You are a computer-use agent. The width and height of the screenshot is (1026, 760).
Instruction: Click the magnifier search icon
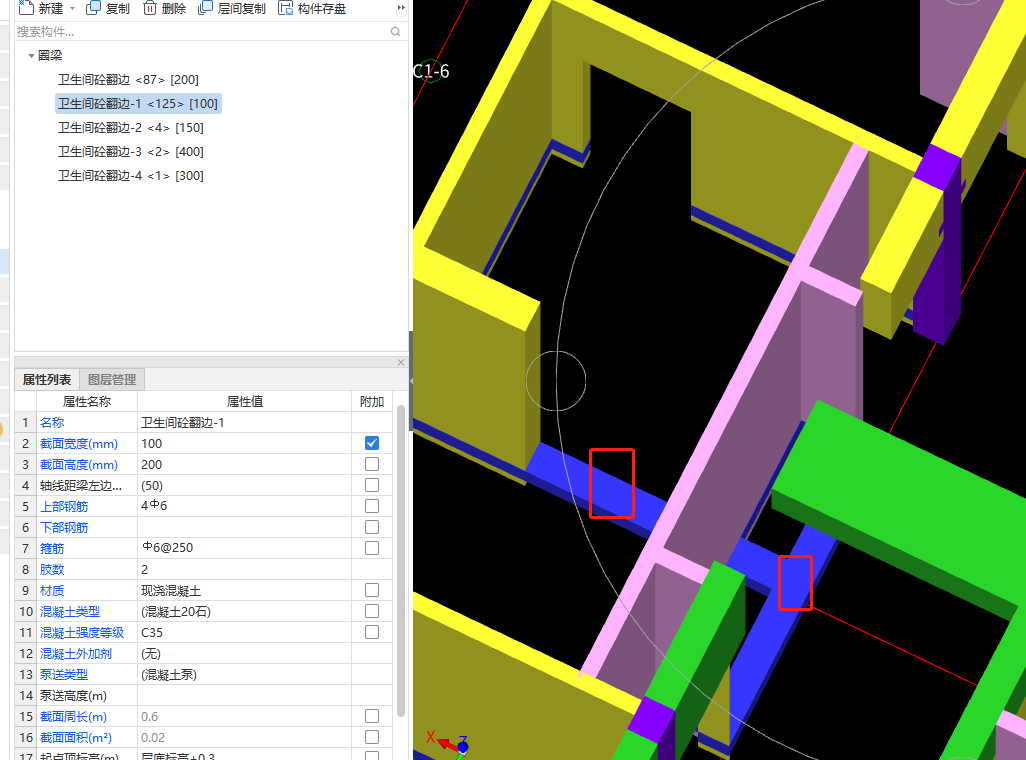[395, 31]
